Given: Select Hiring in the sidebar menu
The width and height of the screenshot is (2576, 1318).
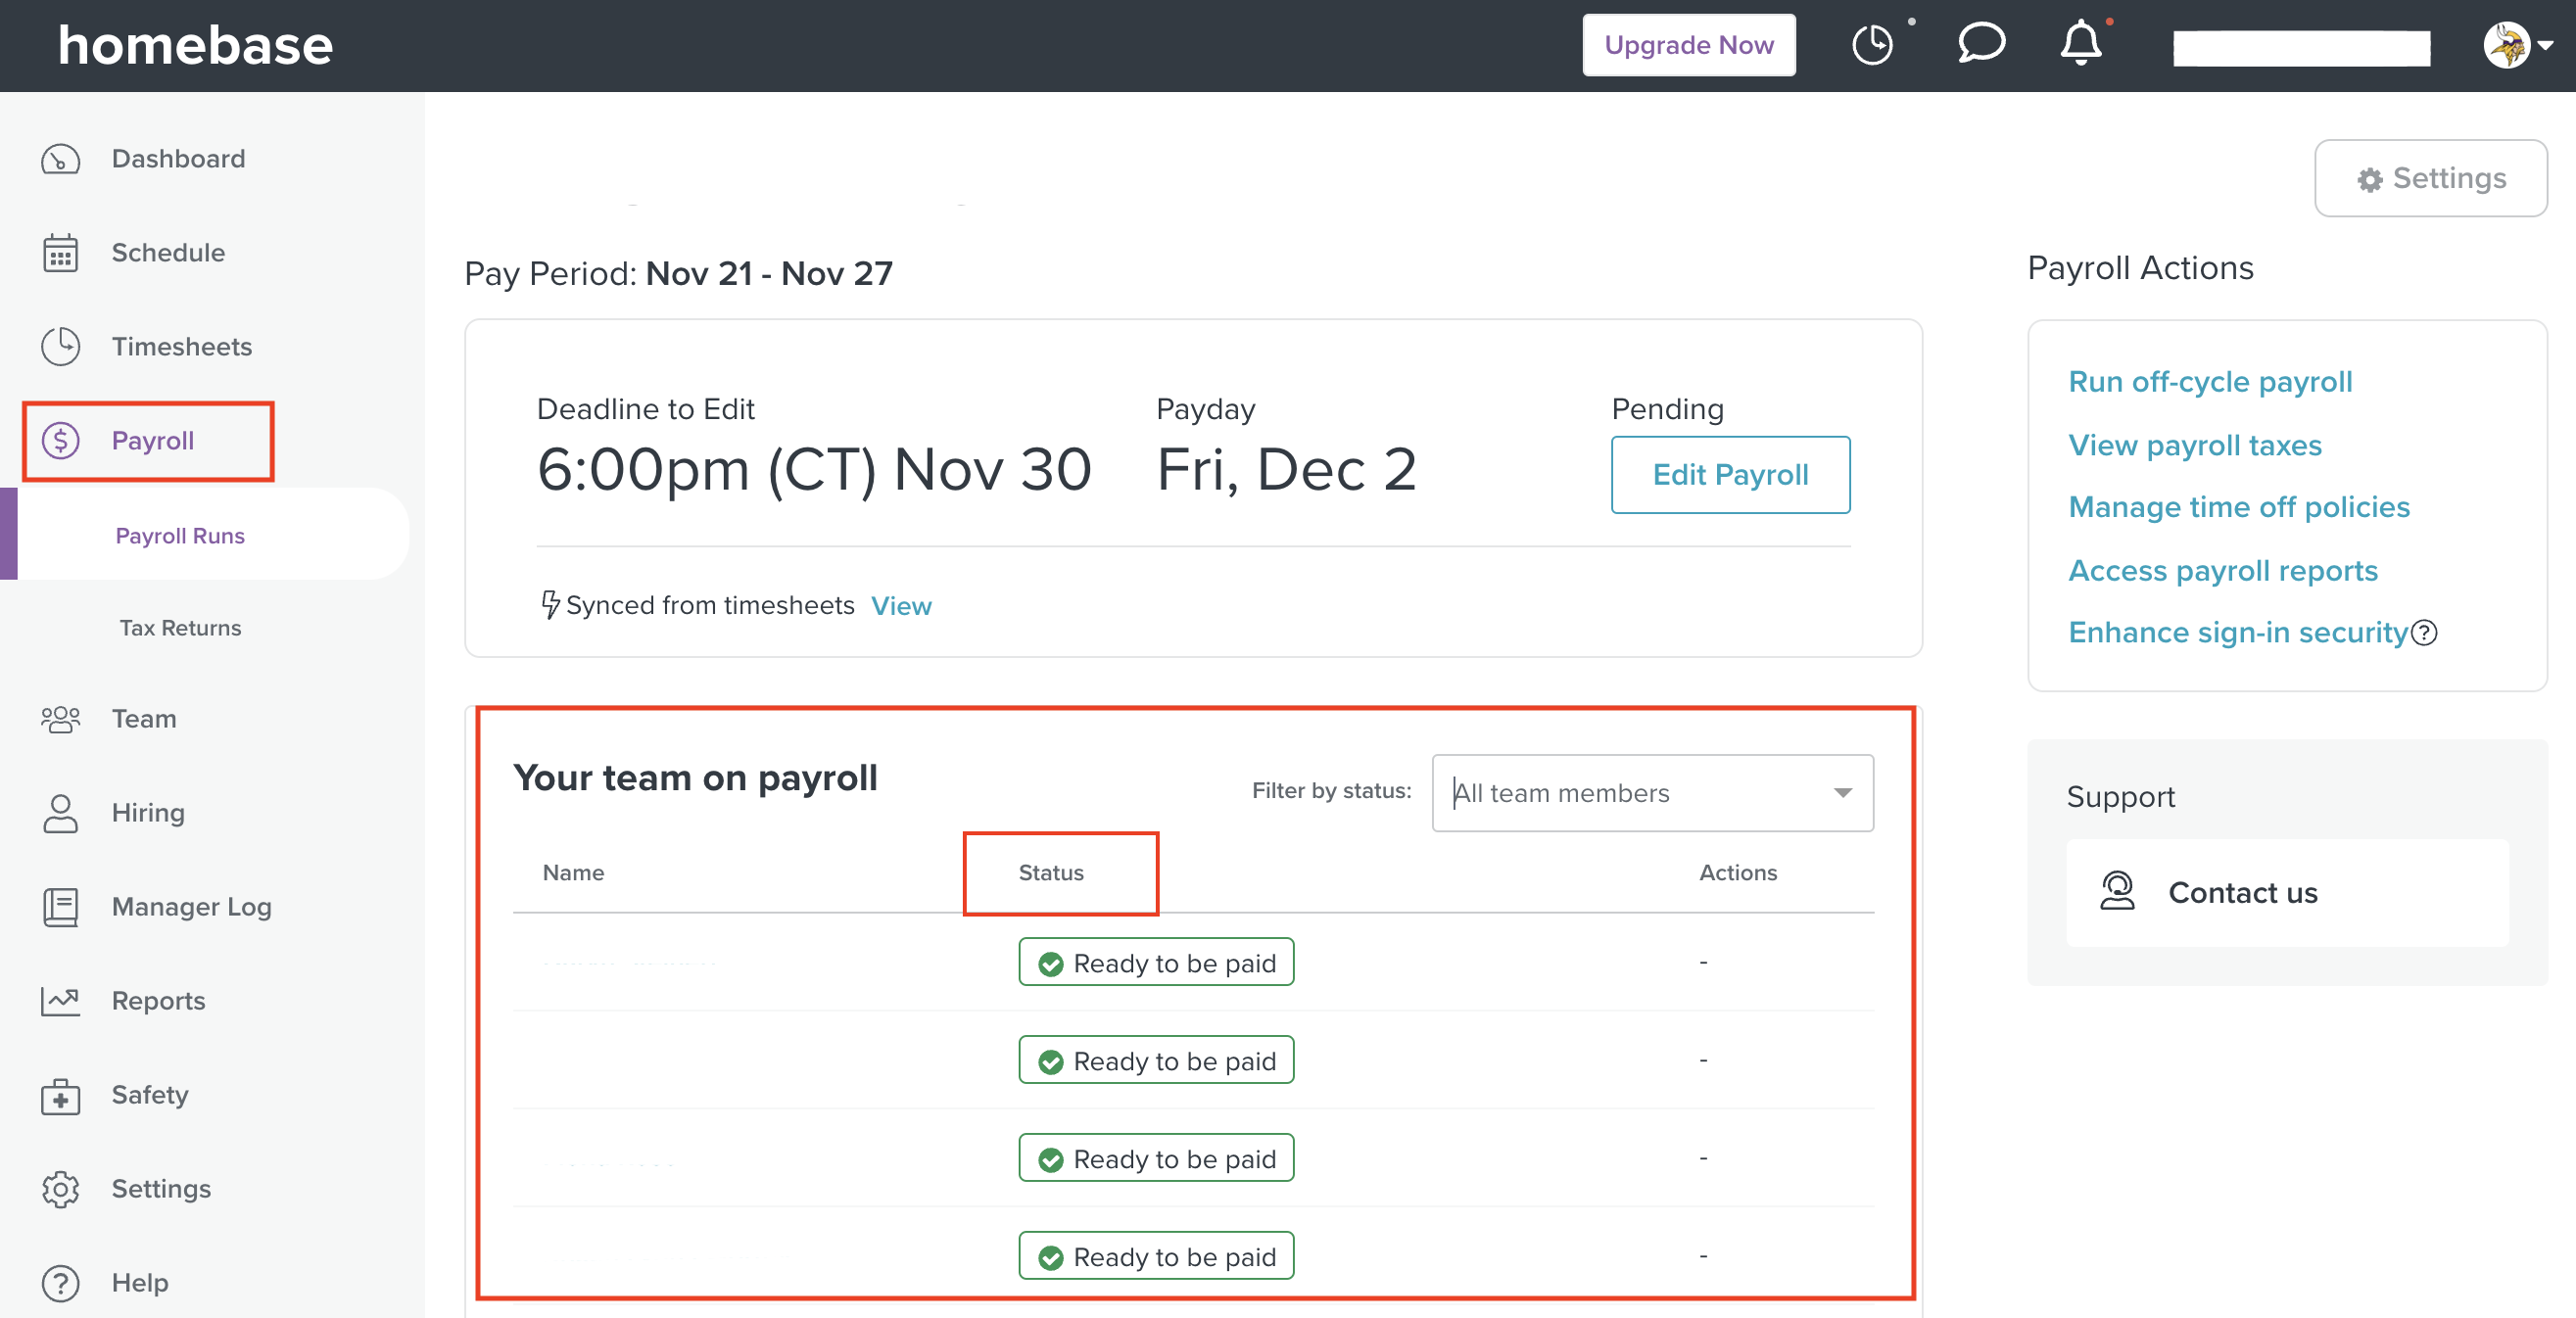Looking at the screenshot, I should point(148,813).
